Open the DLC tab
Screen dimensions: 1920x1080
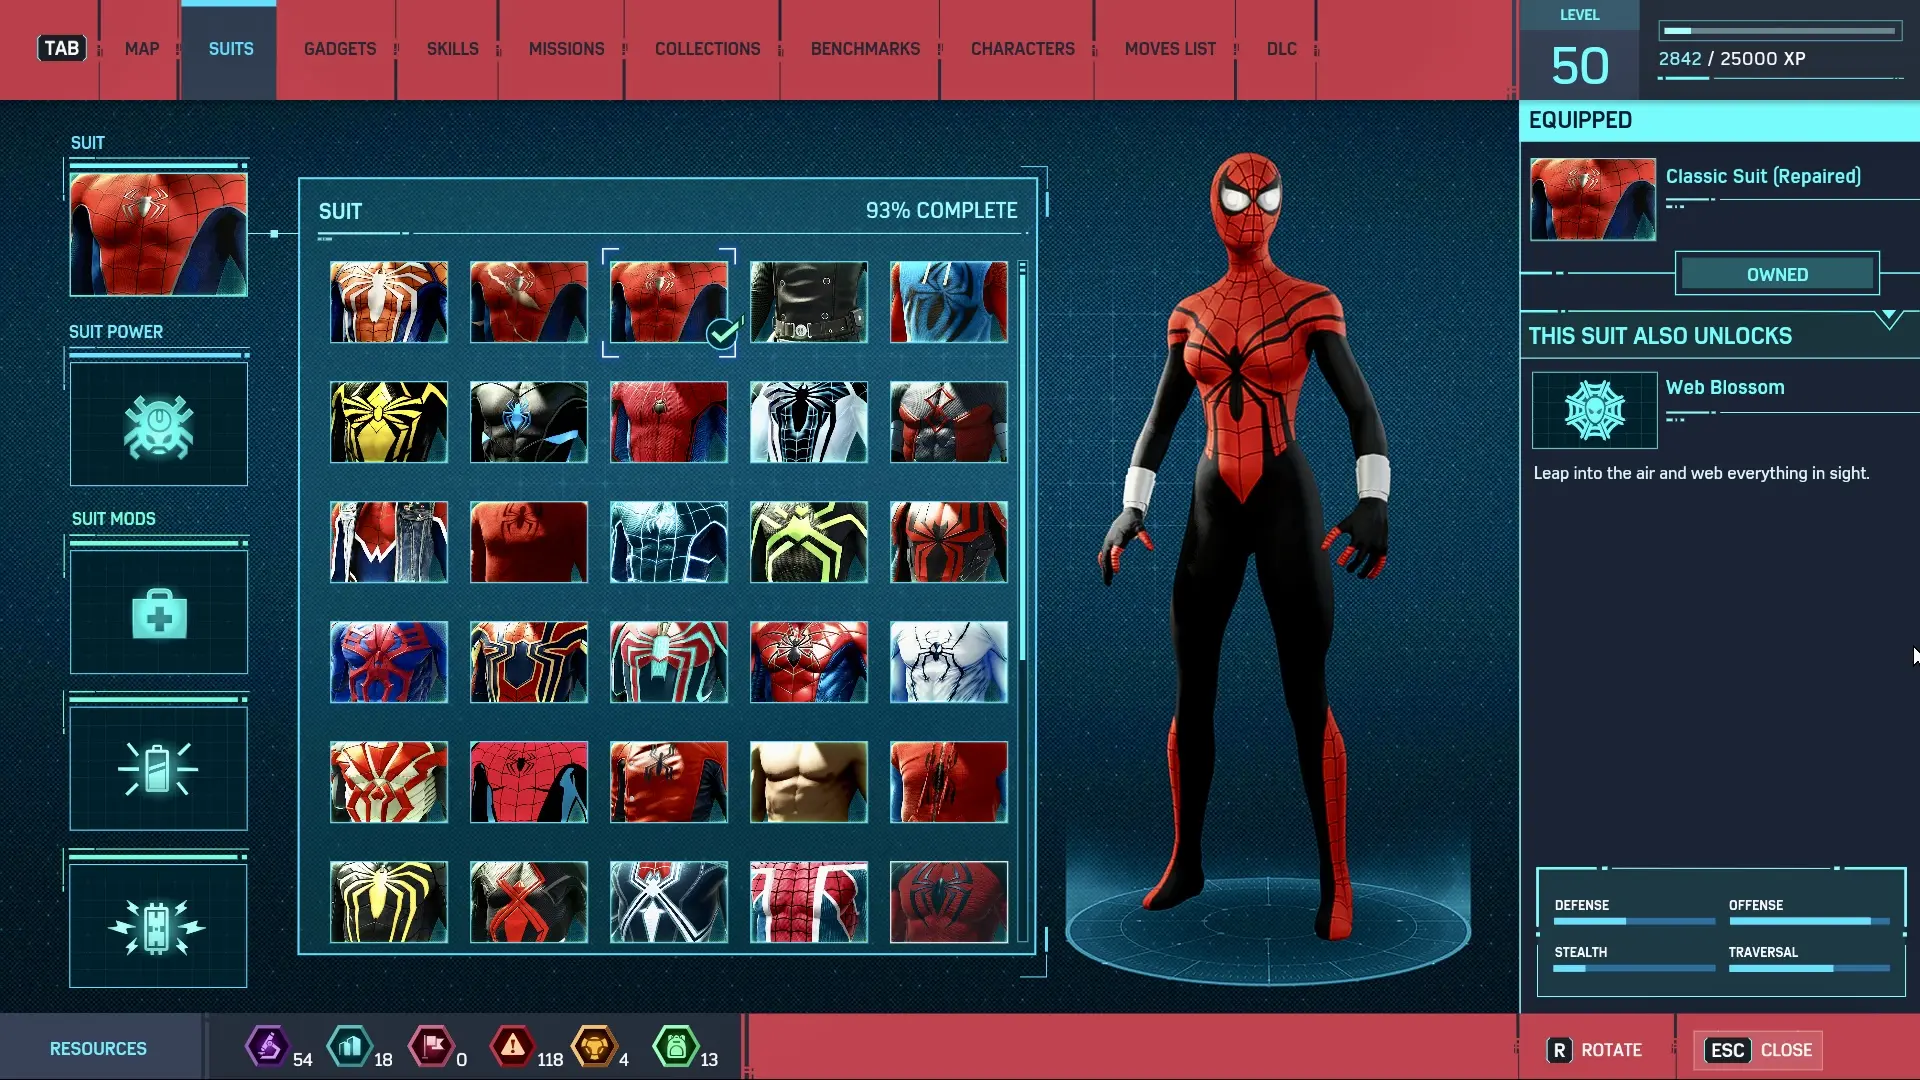point(1281,49)
